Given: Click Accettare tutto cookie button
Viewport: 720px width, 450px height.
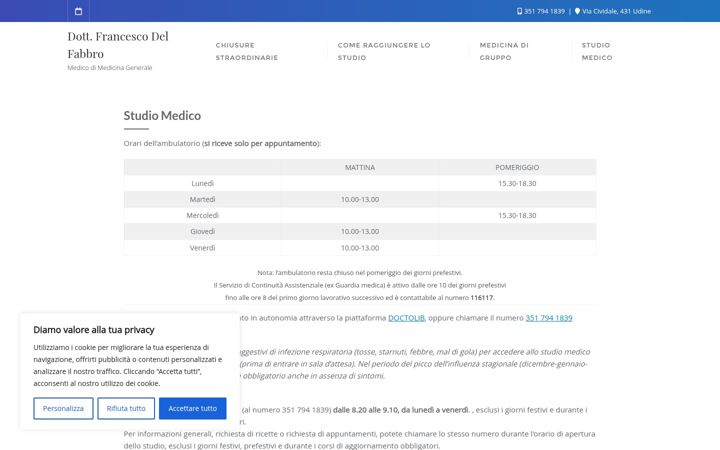Looking at the screenshot, I should 192,408.
